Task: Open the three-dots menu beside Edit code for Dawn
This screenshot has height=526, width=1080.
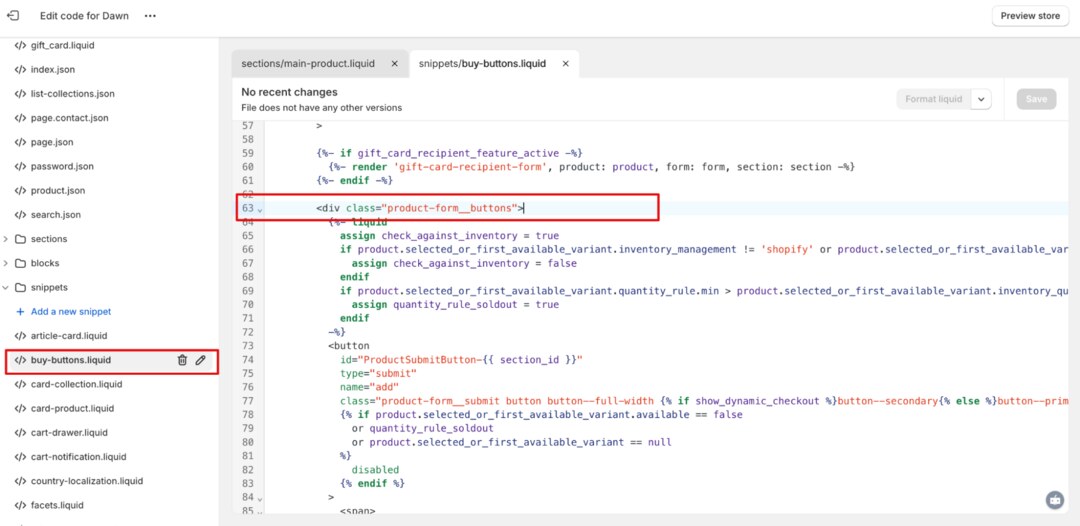Action: click(150, 16)
